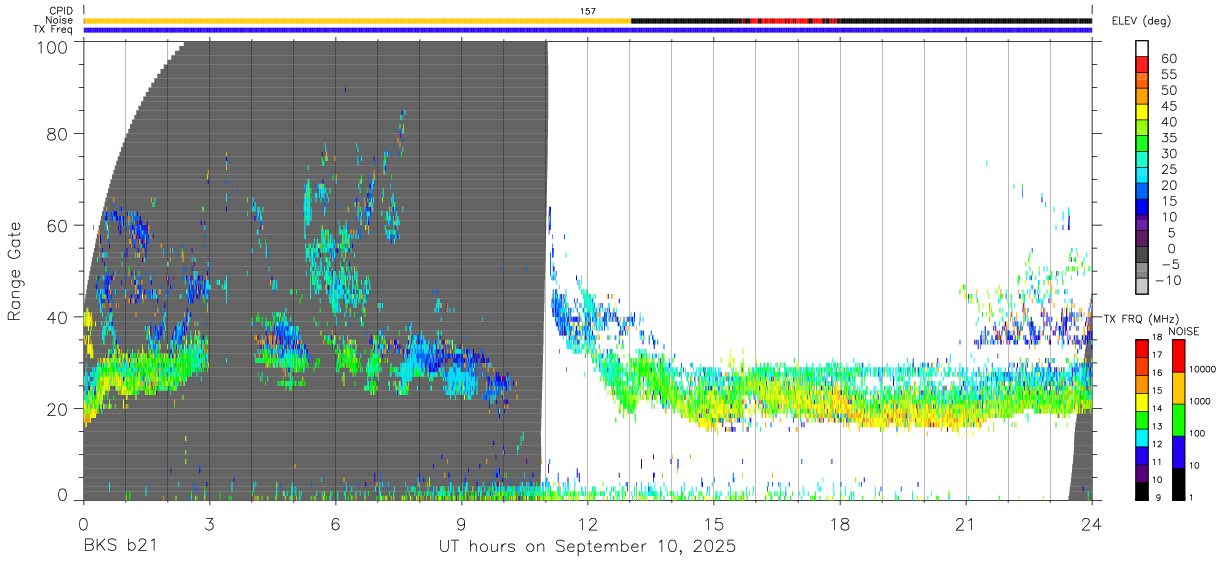Click the y-axis tick label 60

point(59,225)
